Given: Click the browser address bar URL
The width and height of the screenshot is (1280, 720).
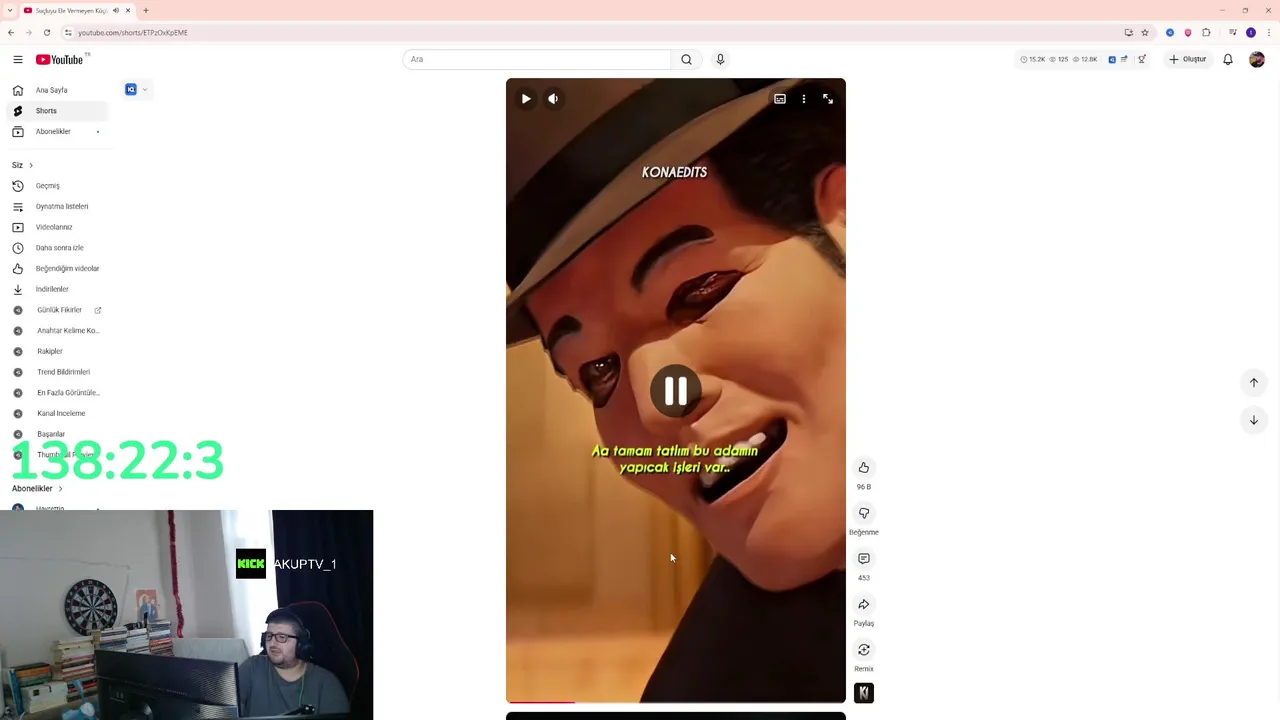Looking at the screenshot, I should pos(133,32).
